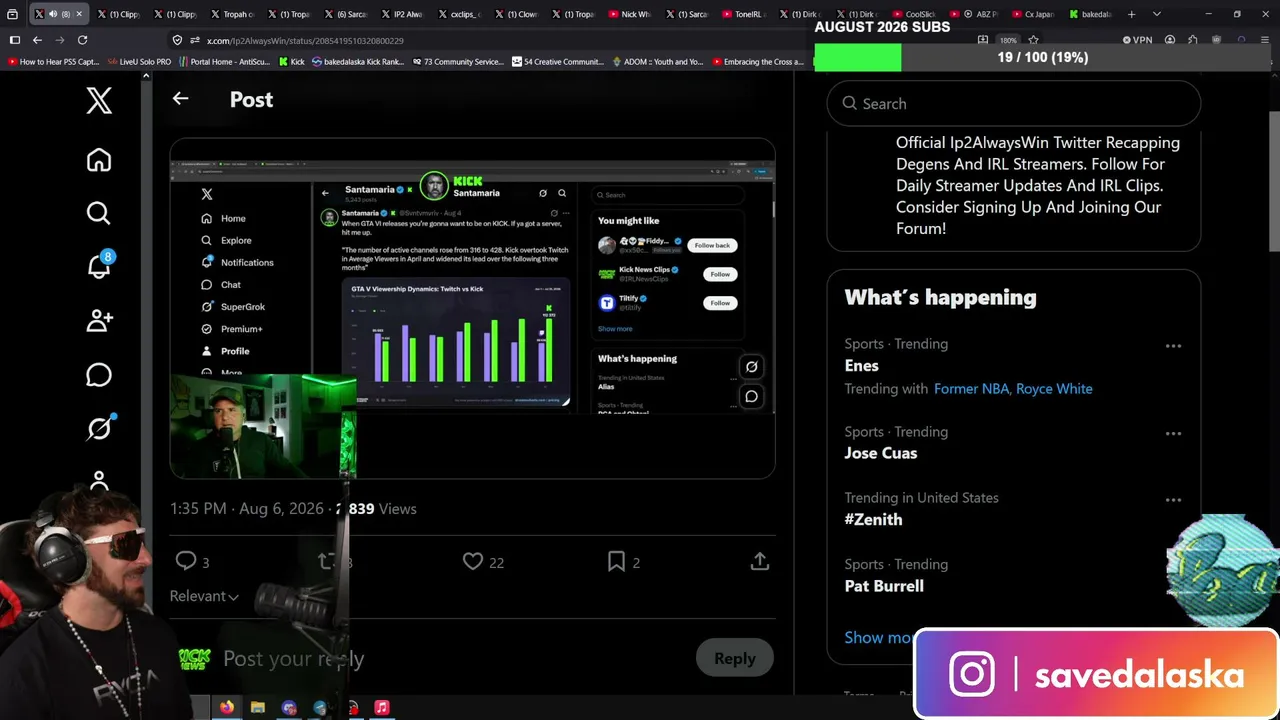This screenshot has width=1280, height=720.
Task: Open the Music app in the taskbar
Action: 381,707
